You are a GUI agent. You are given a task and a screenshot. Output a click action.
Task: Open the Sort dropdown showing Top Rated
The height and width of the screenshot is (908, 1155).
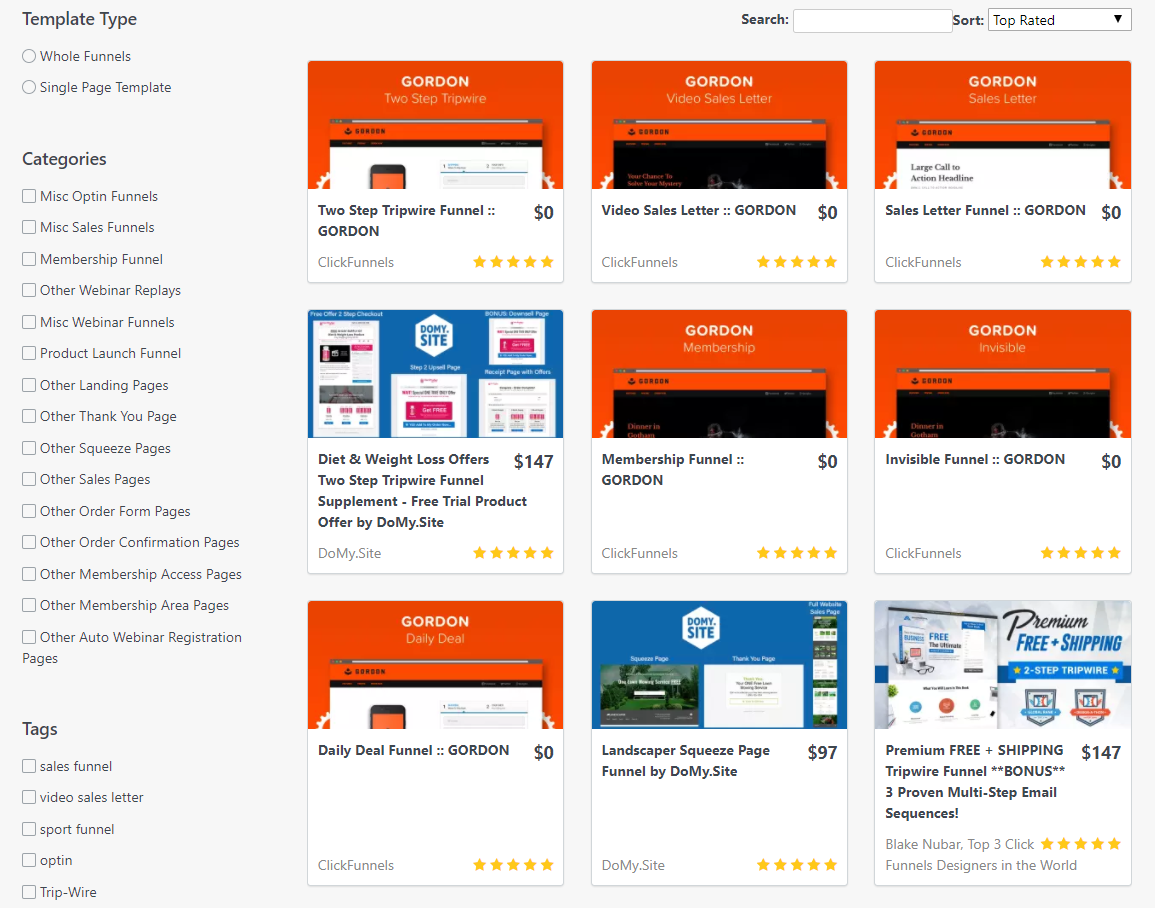click(1059, 20)
